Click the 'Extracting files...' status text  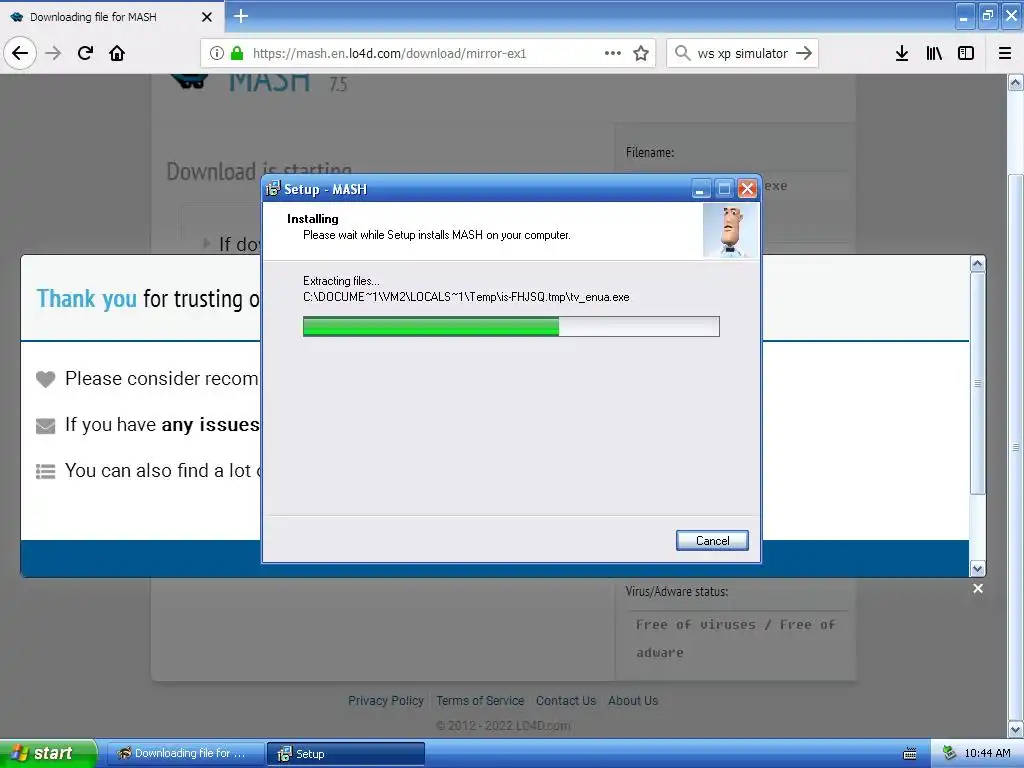(x=342, y=281)
